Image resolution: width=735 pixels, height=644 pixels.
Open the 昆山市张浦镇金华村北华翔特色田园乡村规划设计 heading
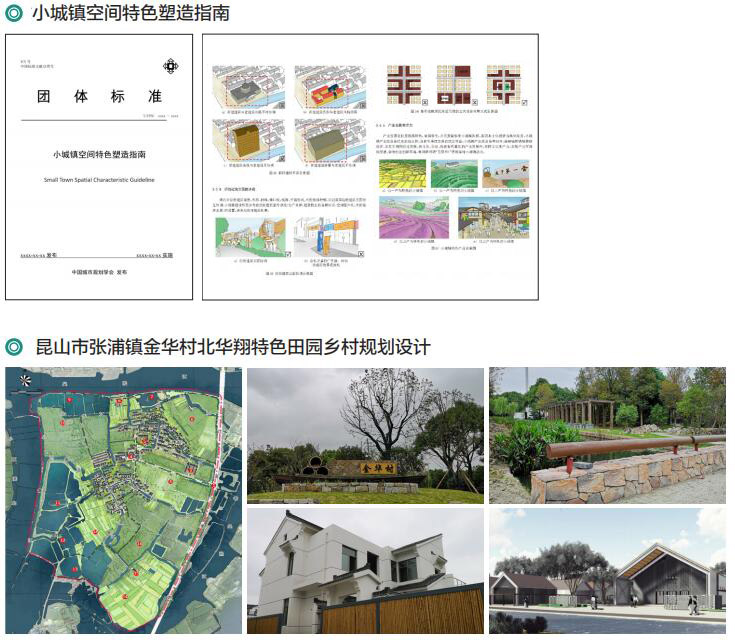coord(232,347)
